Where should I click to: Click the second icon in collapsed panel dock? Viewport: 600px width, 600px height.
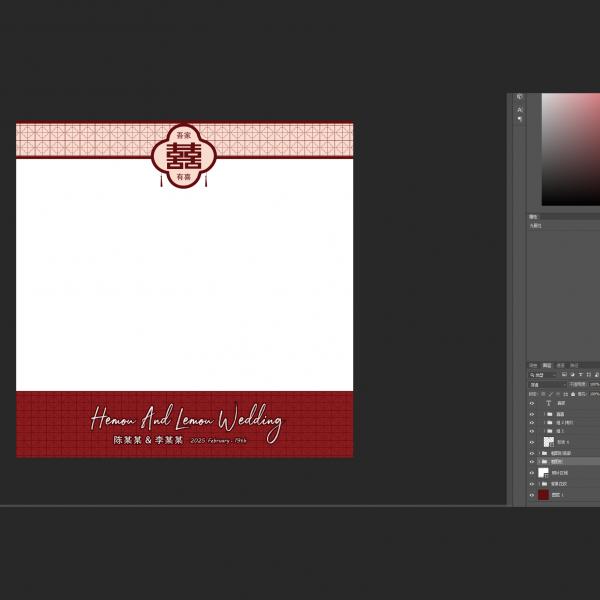(x=519, y=108)
